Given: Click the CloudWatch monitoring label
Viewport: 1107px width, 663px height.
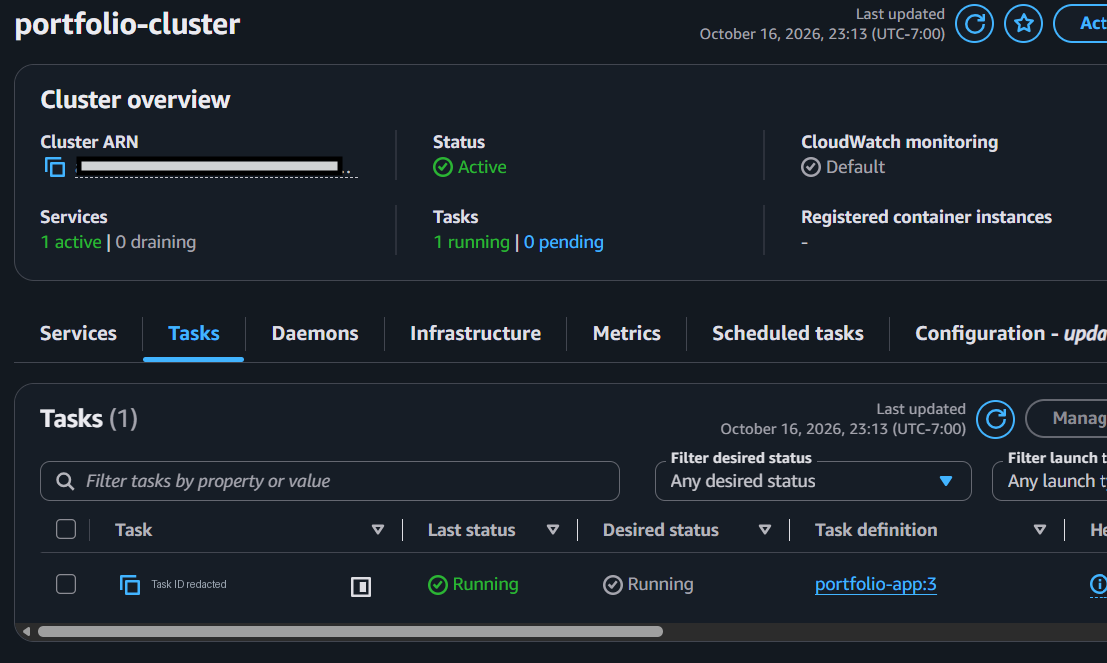Looking at the screenshot, I should point(899,143).
